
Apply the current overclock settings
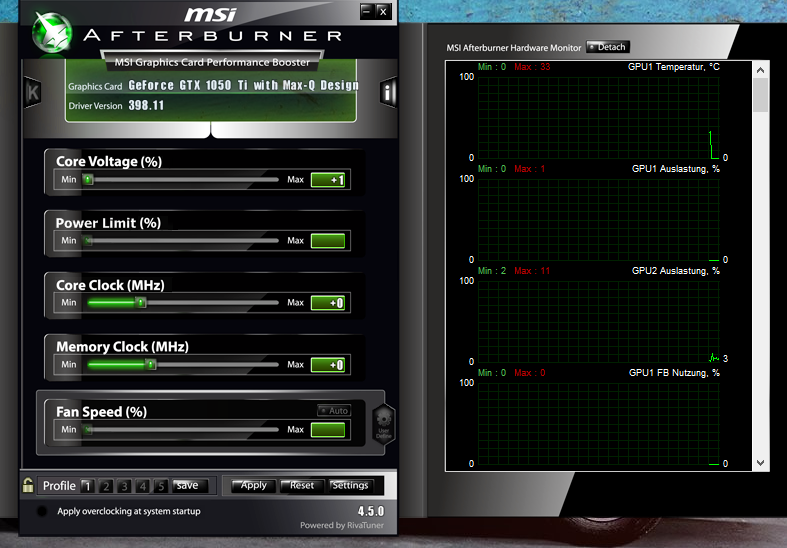253,485
